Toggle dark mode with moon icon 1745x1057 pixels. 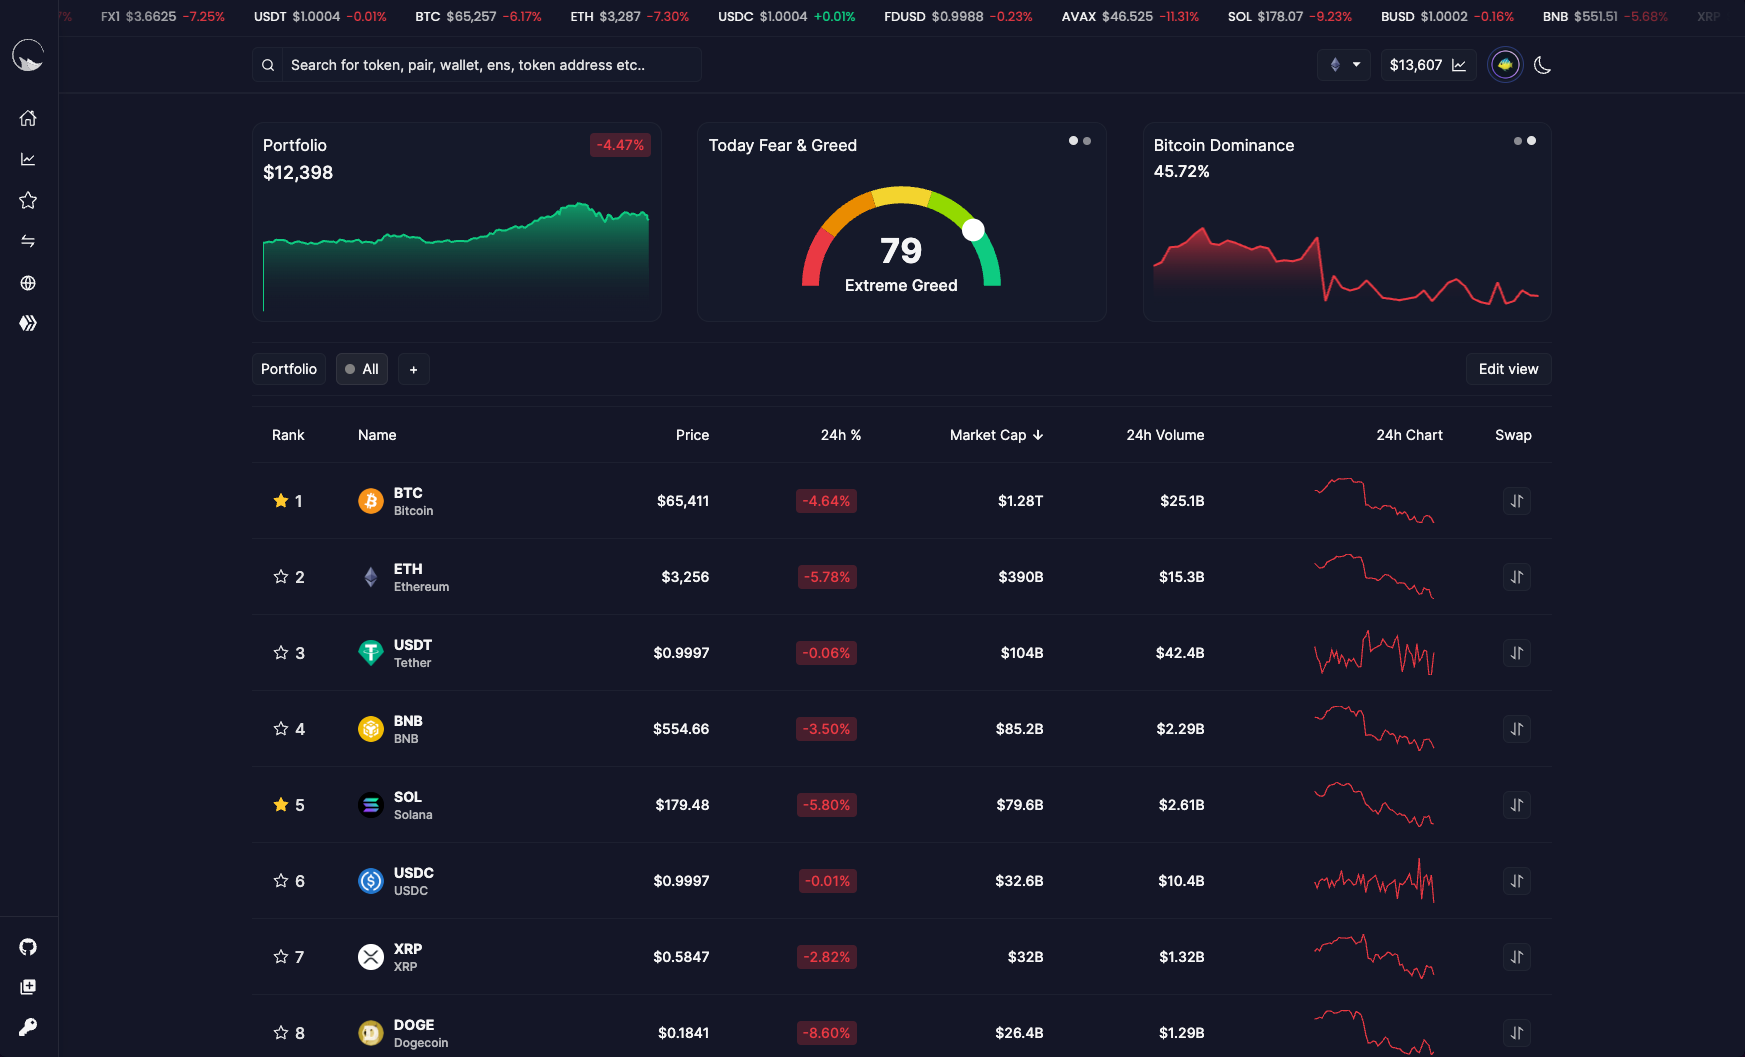click(x=1542, y=65)
